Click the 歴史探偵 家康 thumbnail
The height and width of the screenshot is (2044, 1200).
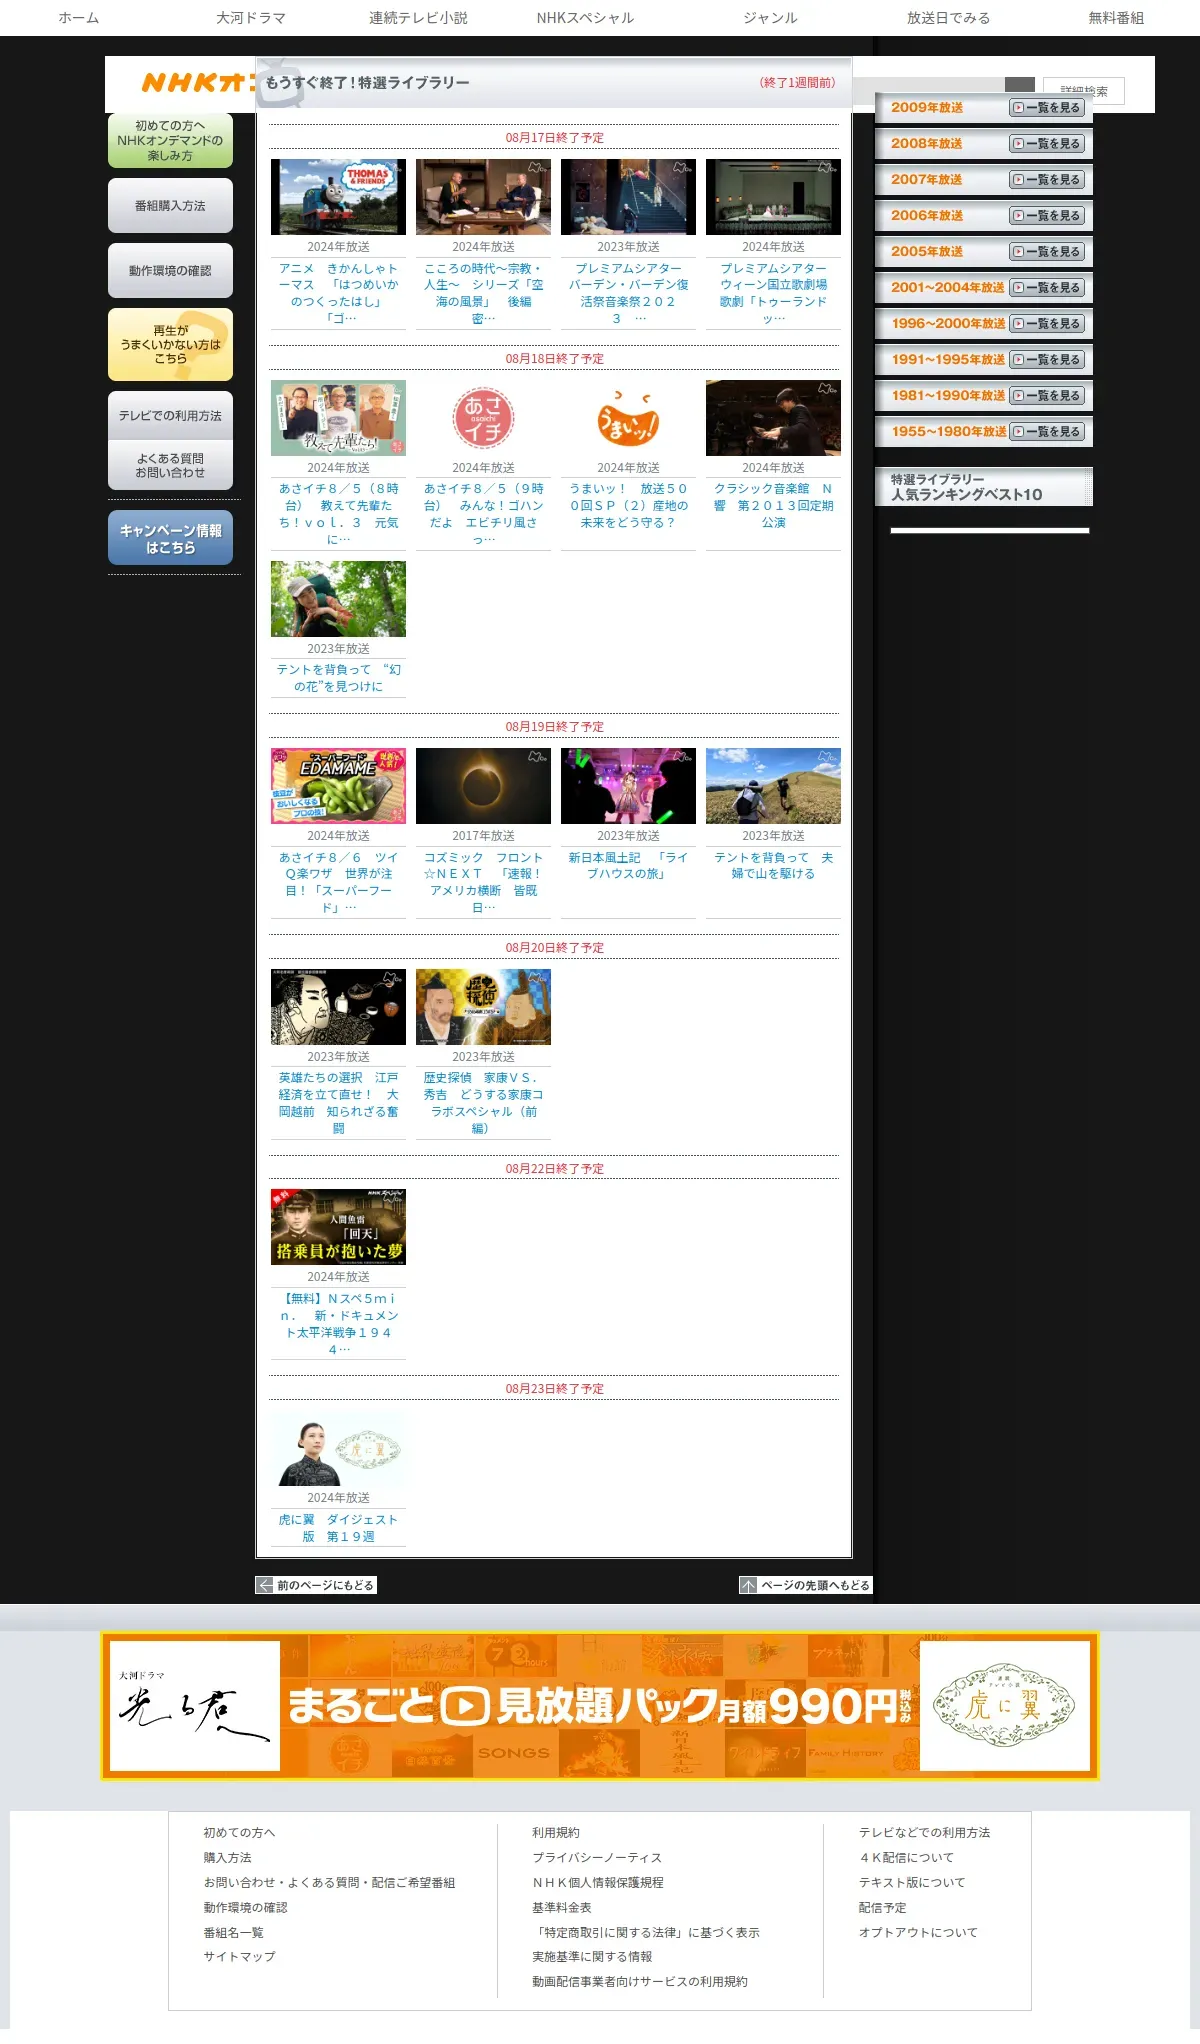point(483,1007)
